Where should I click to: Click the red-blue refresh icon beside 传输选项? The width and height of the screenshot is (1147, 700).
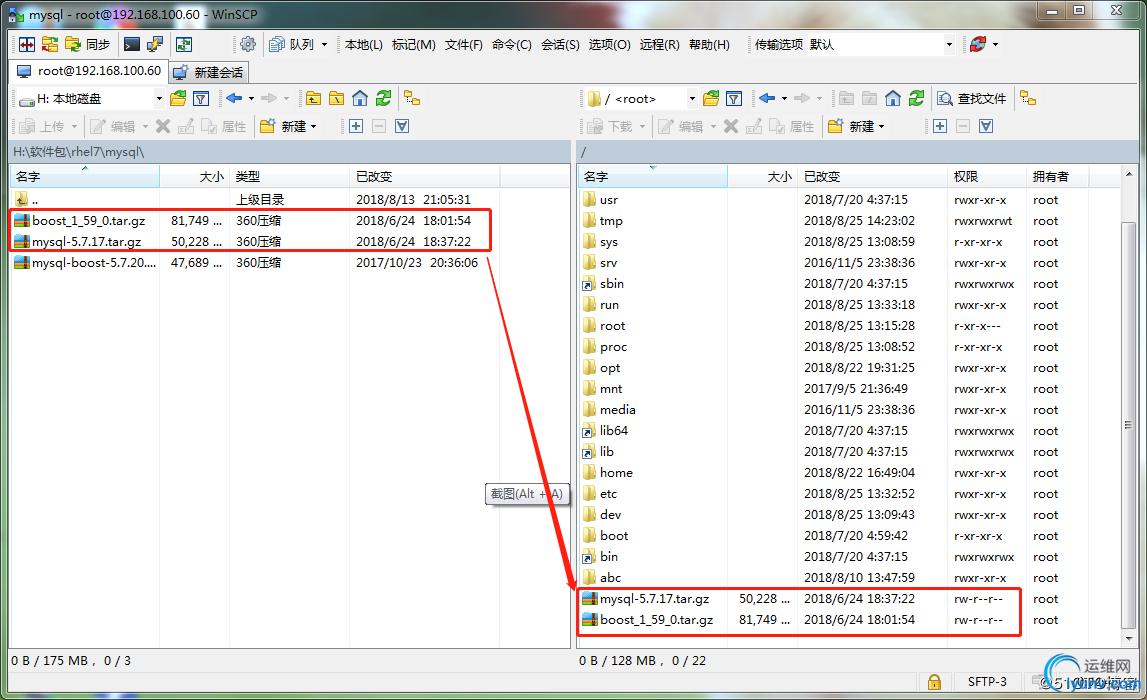[977, 45]
